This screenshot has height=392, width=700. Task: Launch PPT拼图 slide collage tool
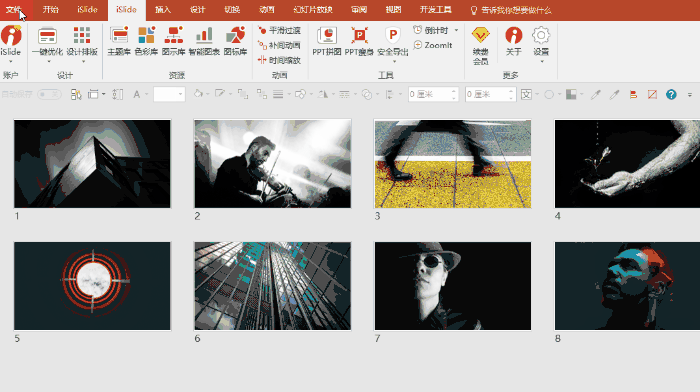point(327,41)
